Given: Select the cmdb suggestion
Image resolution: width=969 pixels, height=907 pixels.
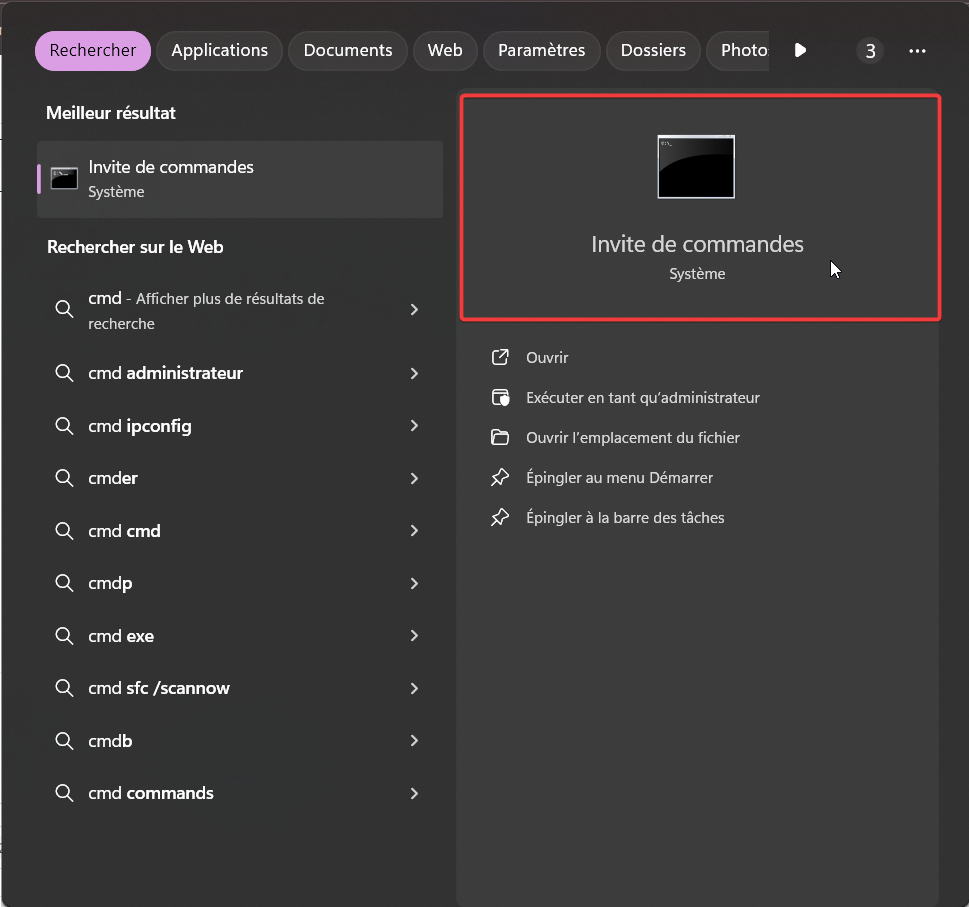Looking at the screenshot, I should tap(240, 741).
